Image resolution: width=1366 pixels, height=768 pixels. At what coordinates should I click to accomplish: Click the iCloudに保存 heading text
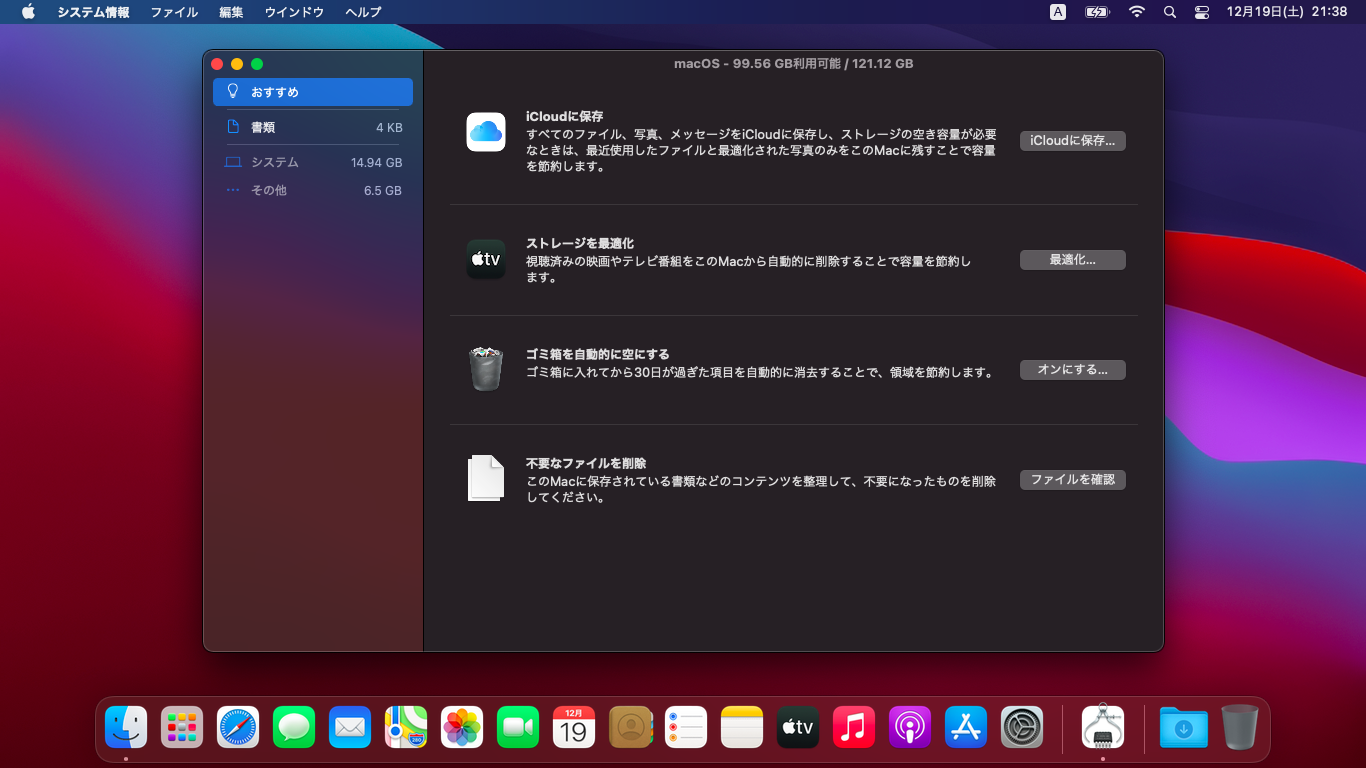coord(565,116)
